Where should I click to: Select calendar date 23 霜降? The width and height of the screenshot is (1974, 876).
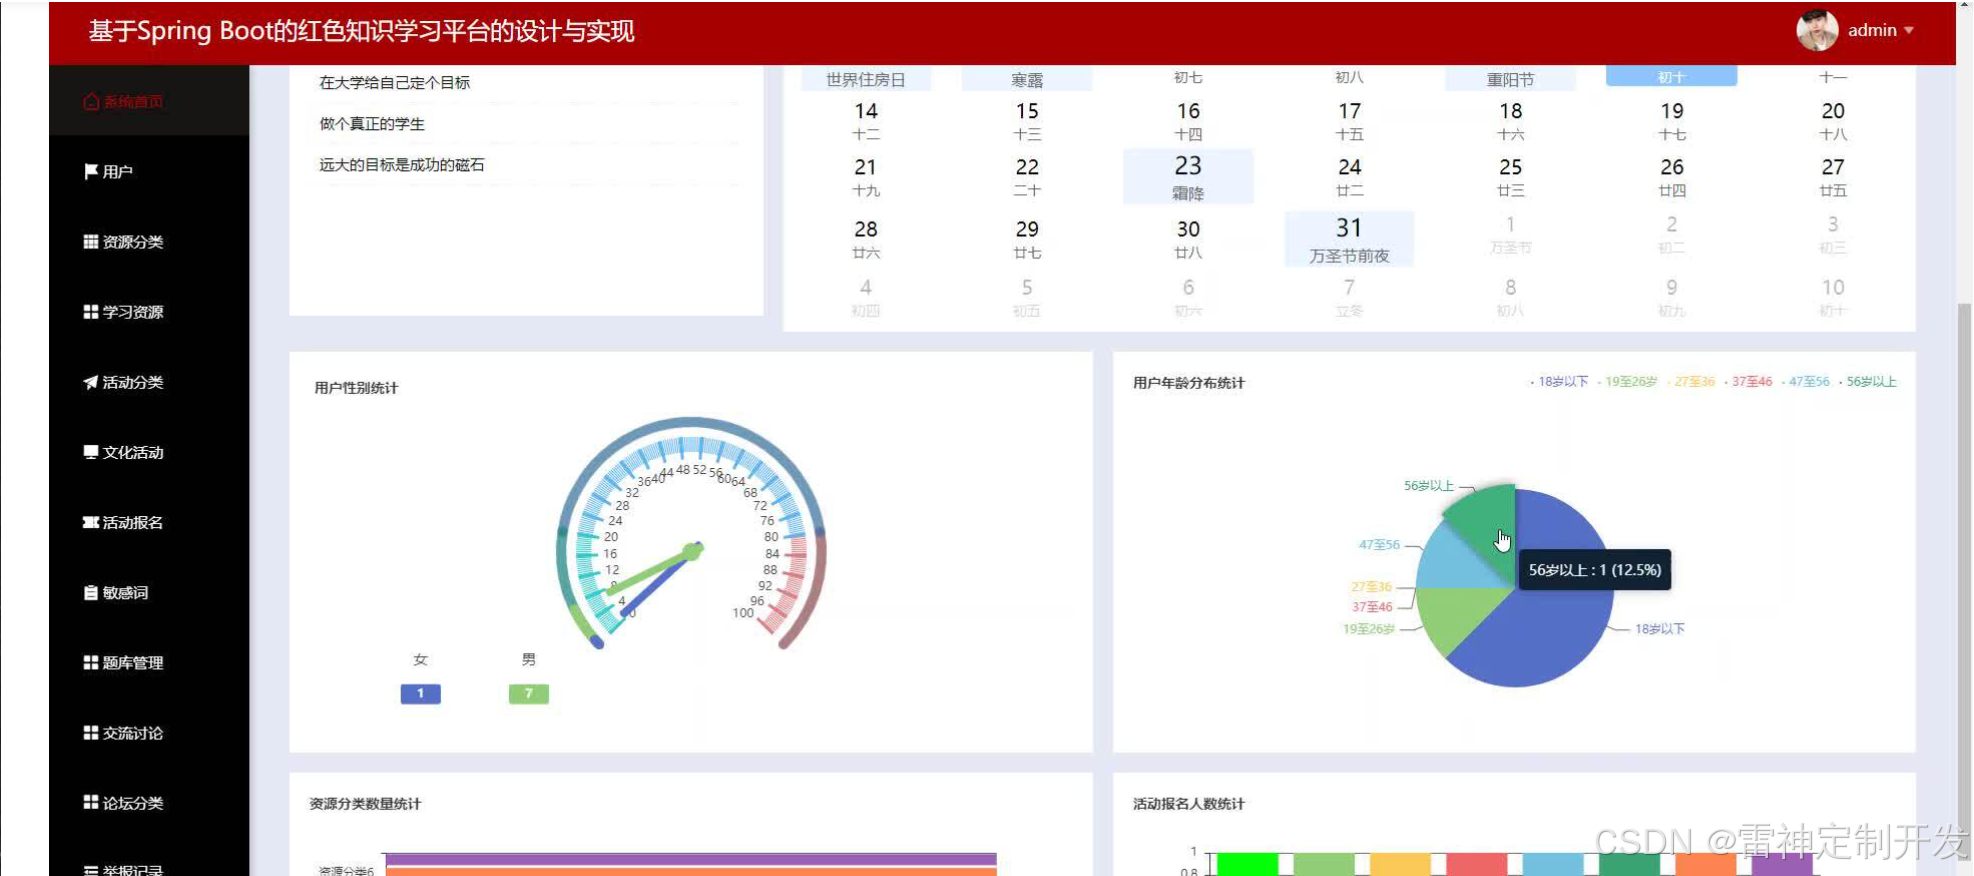point(1188,177)
